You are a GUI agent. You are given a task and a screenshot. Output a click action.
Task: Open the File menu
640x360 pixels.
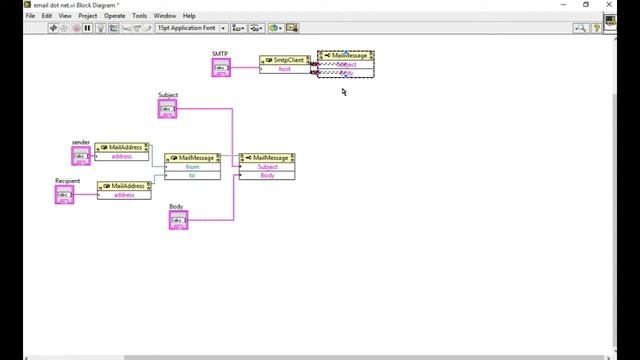[30, 16]
